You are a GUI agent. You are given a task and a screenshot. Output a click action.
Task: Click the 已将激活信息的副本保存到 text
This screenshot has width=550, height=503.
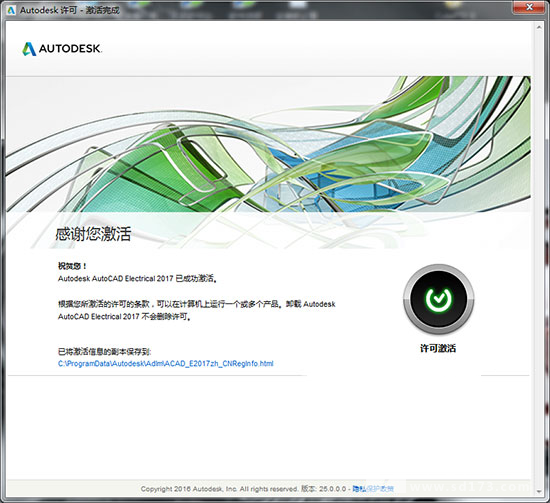click(105, 351)
